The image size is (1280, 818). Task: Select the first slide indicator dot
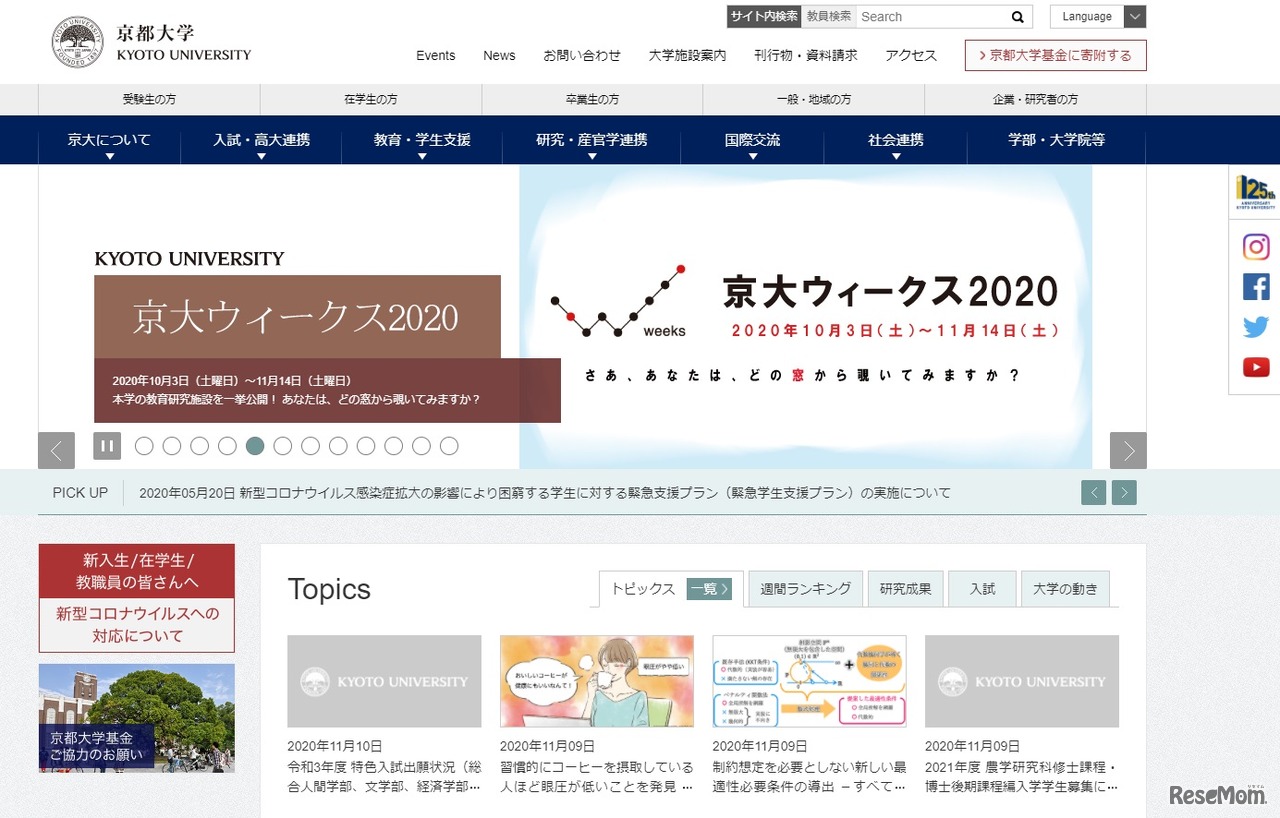pos(144,446)
